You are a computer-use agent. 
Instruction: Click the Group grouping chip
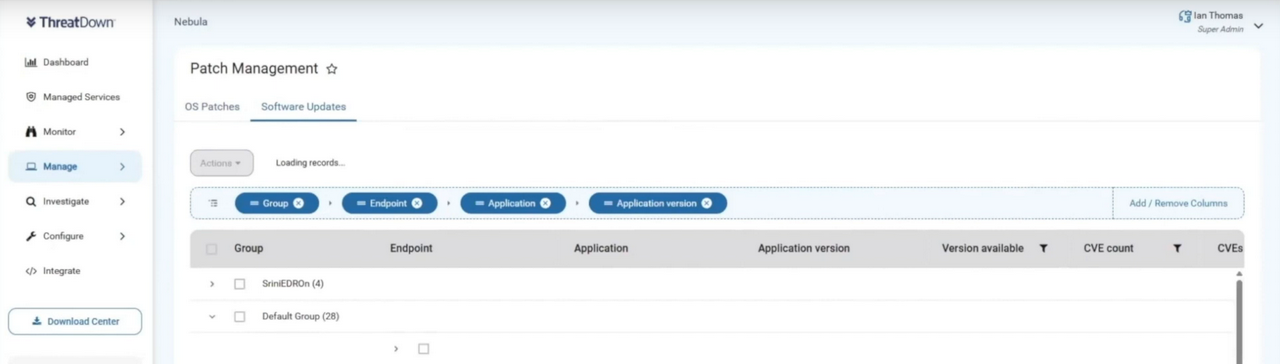point(277,203)
